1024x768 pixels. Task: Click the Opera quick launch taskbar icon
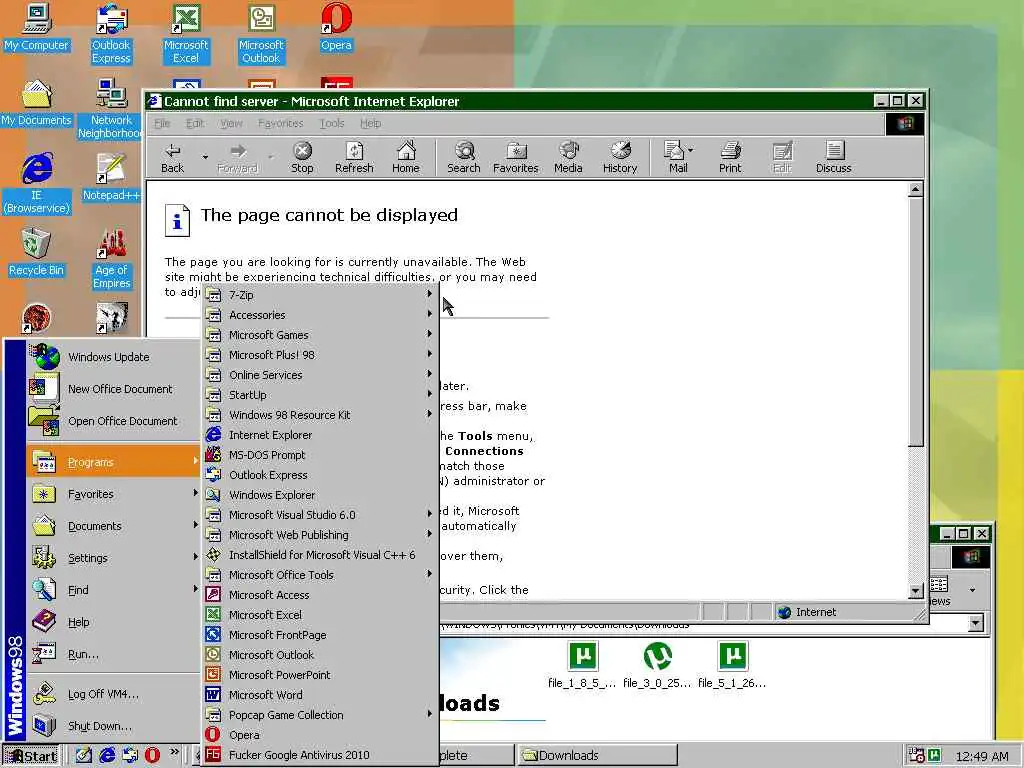[152, 755]
